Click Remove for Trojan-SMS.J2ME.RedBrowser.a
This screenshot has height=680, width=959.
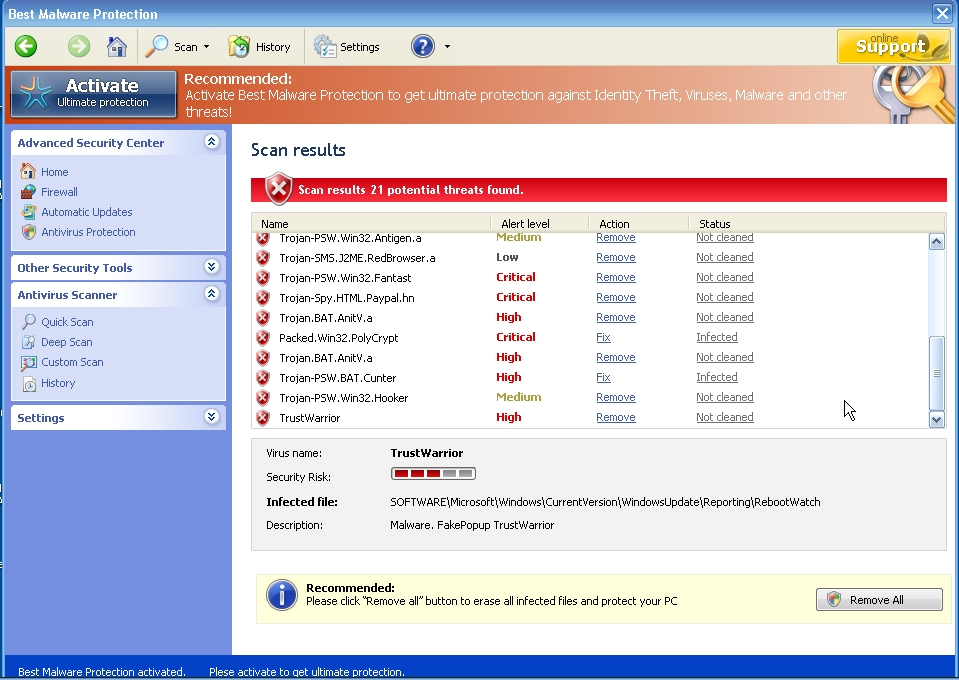click(616, 257)
